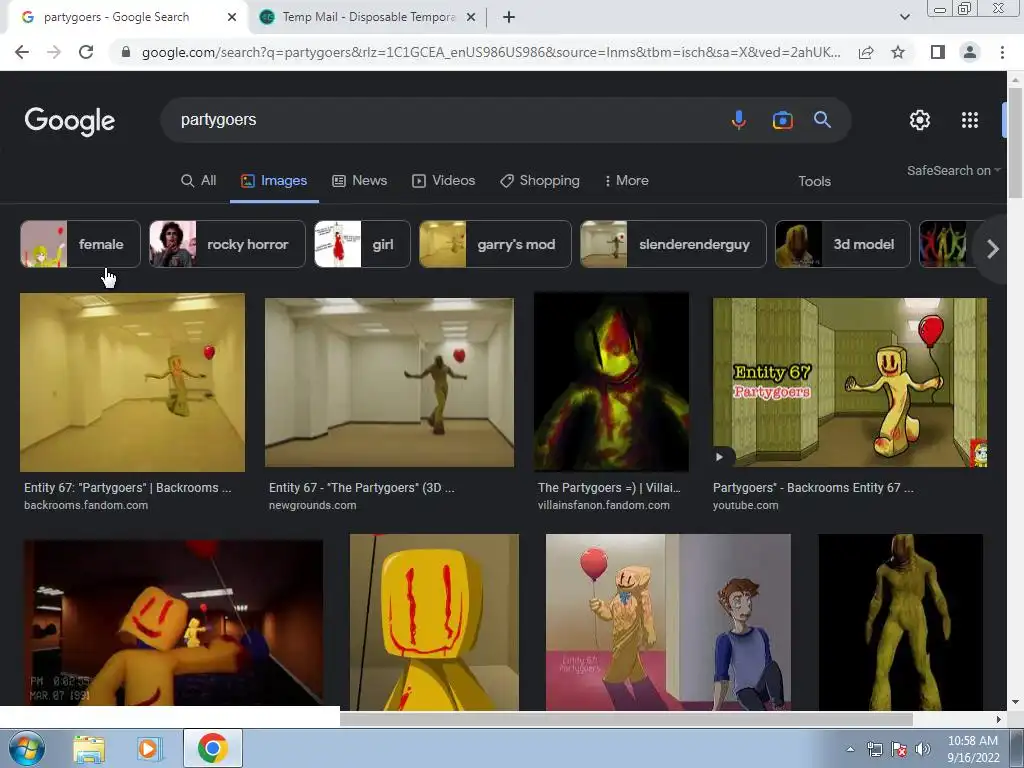Click the backrooms.fandom.com source link
This screenshot has width=1024, height=768.
pyautogui.click(x=86, y=505)
